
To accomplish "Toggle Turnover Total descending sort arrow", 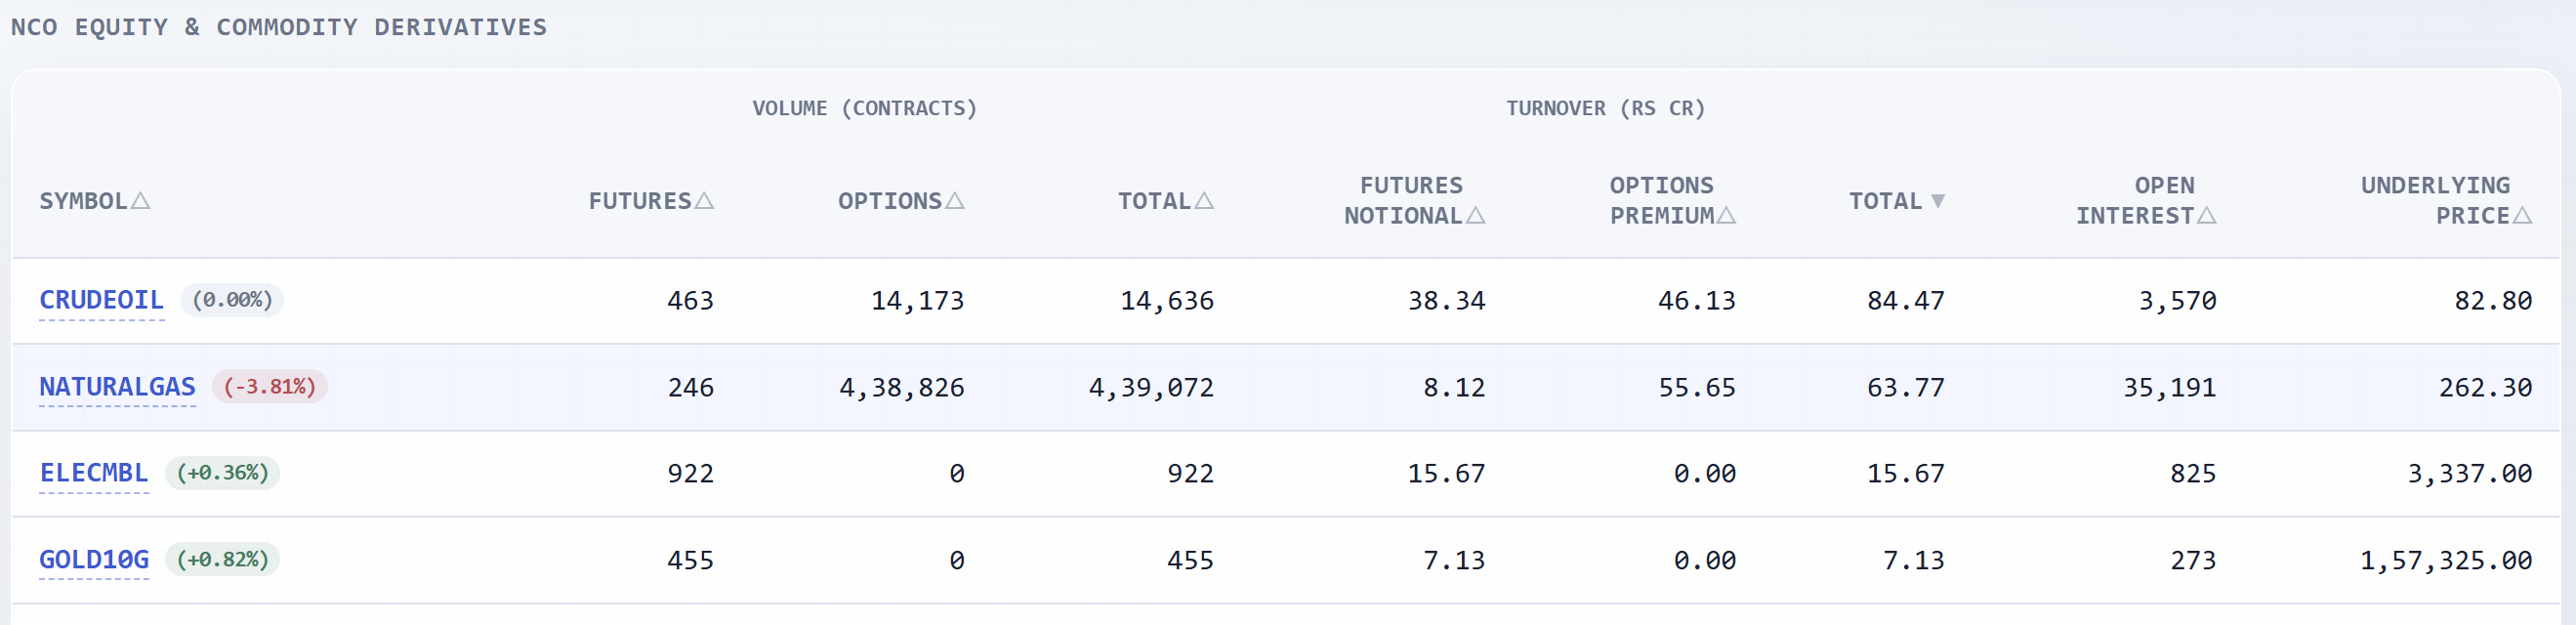I will (1938, 201).
